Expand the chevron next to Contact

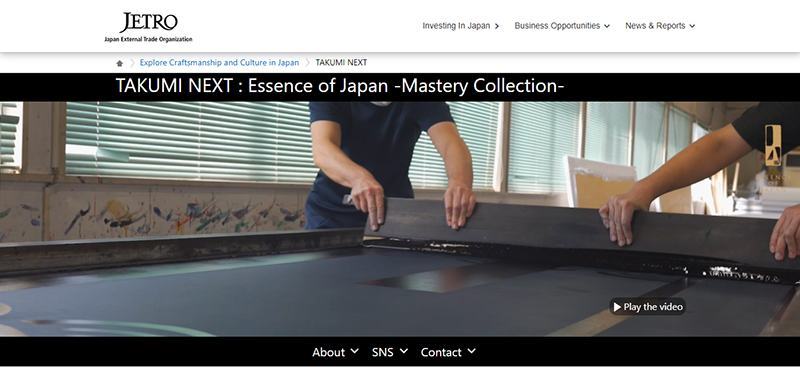point(472,351)
